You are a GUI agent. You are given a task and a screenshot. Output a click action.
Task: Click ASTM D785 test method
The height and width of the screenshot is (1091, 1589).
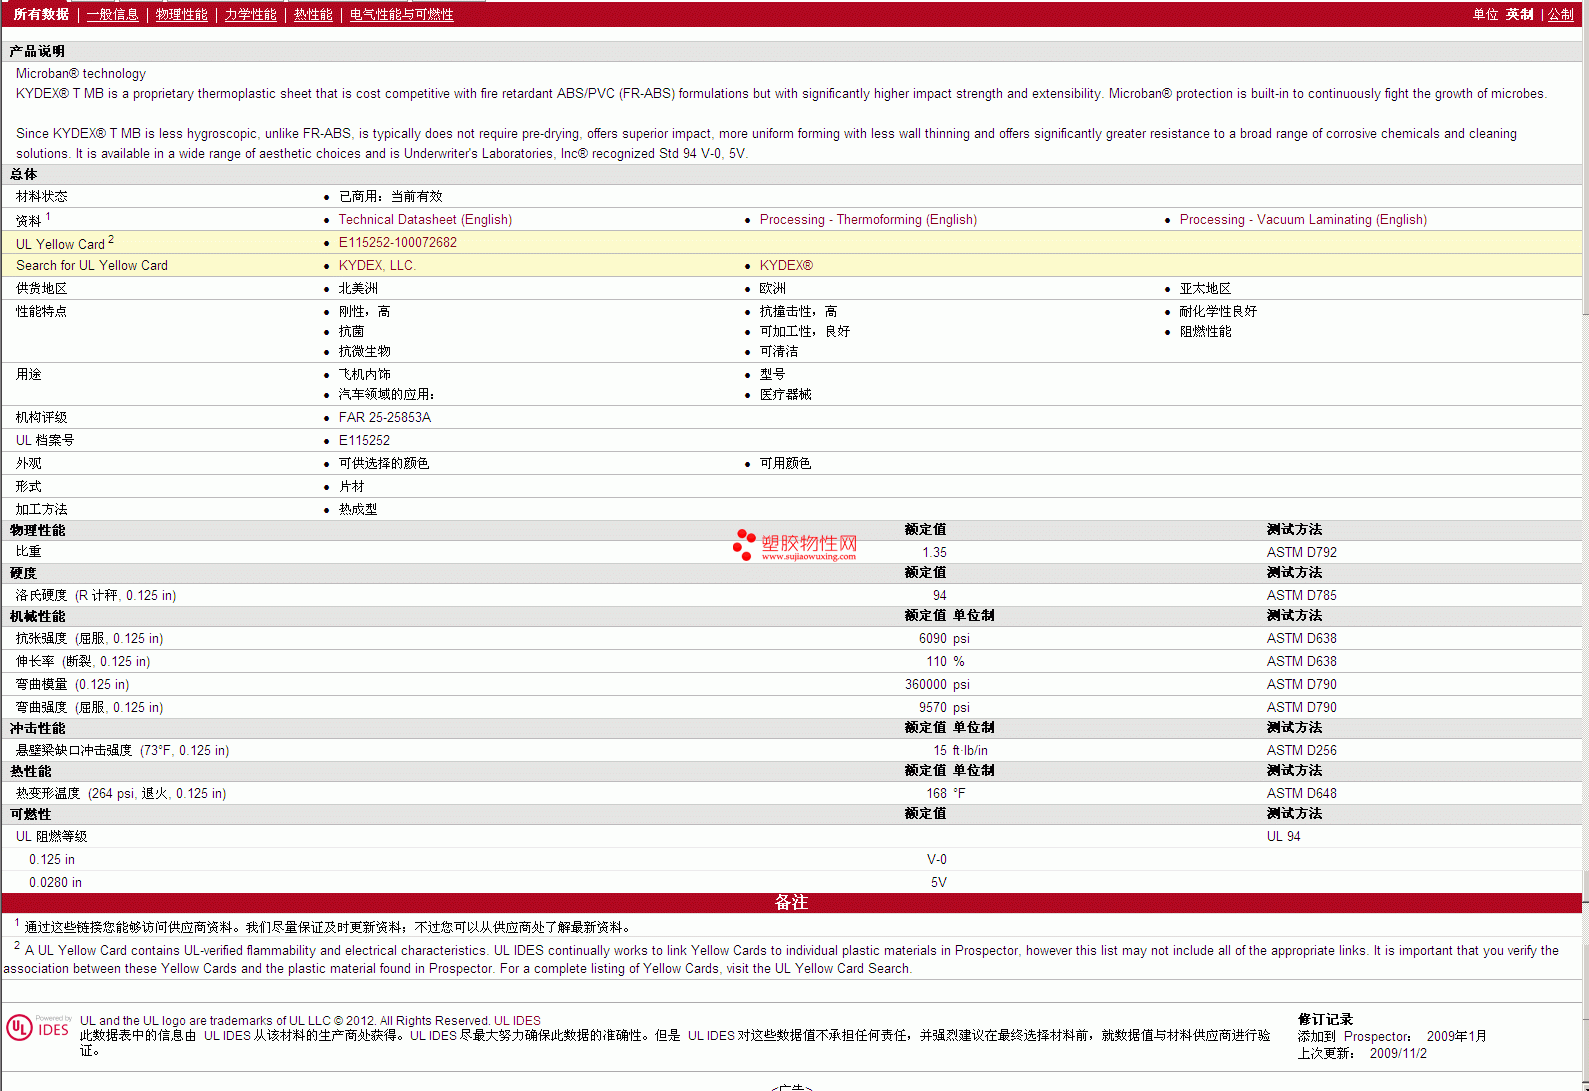[x=1301, y=595]
